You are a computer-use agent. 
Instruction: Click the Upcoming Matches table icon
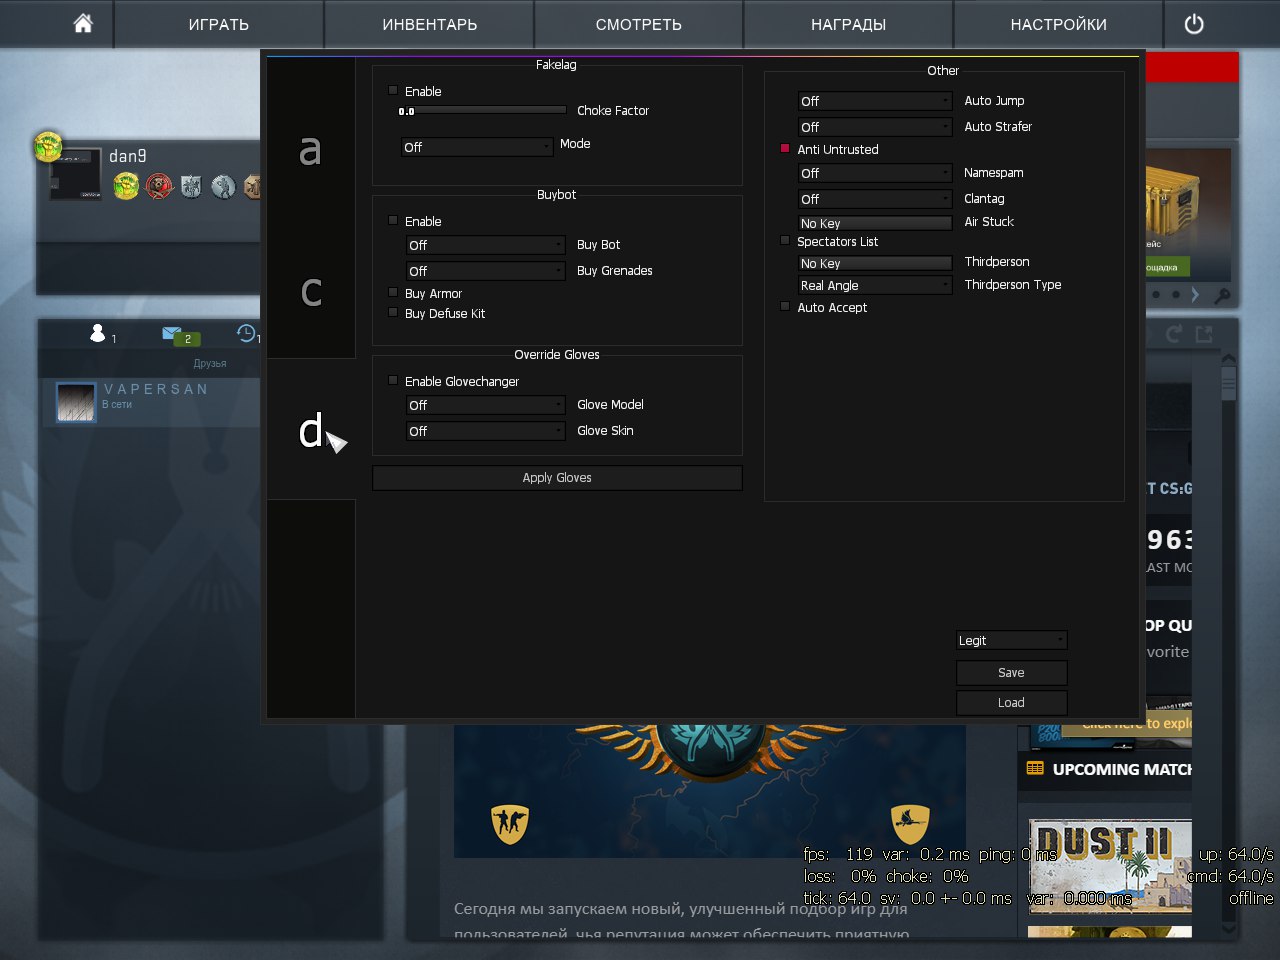click(x=1035, y=769)
